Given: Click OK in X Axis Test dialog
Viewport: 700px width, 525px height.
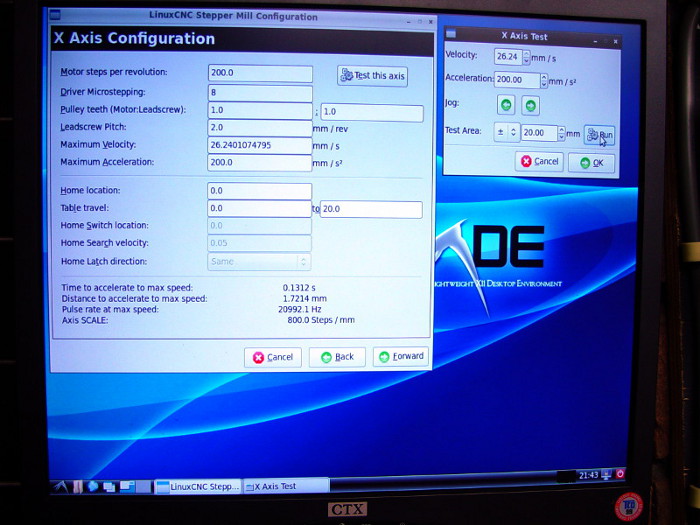Looking at the screenshot, I should (x=591, y=162).
